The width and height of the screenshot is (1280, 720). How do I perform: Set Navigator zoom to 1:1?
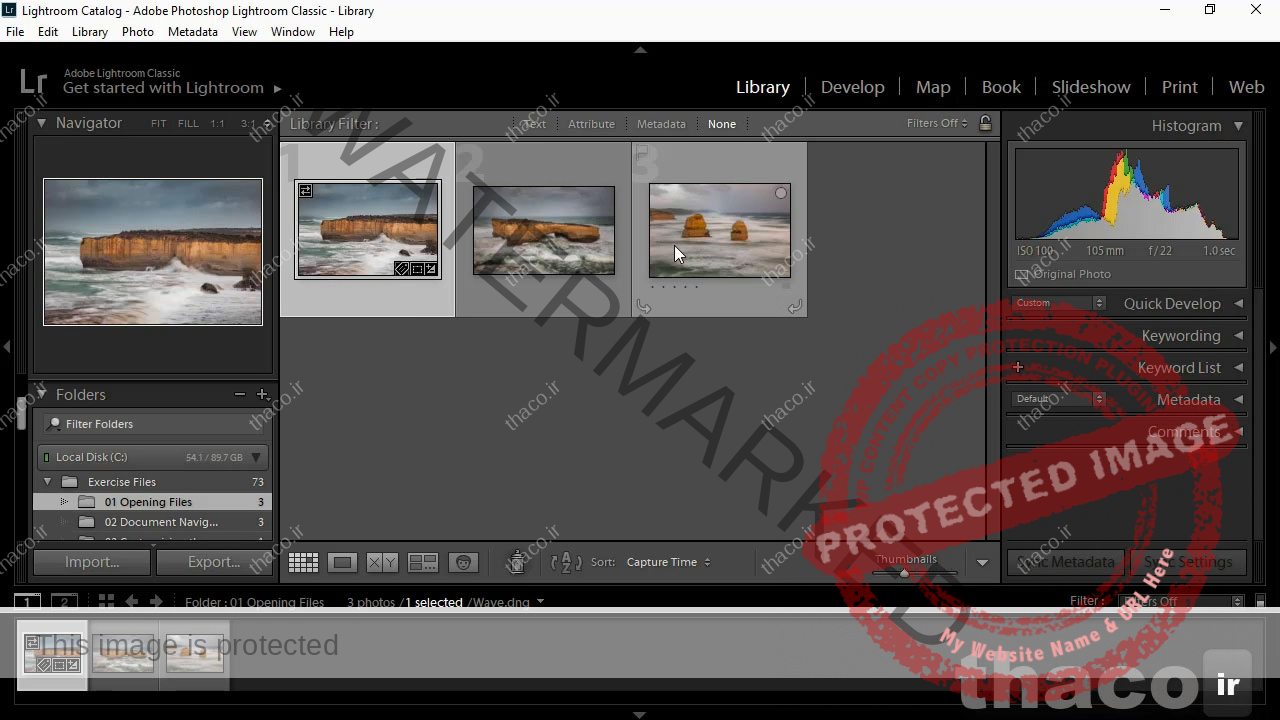pyautogui.click(x=217, y=124)
